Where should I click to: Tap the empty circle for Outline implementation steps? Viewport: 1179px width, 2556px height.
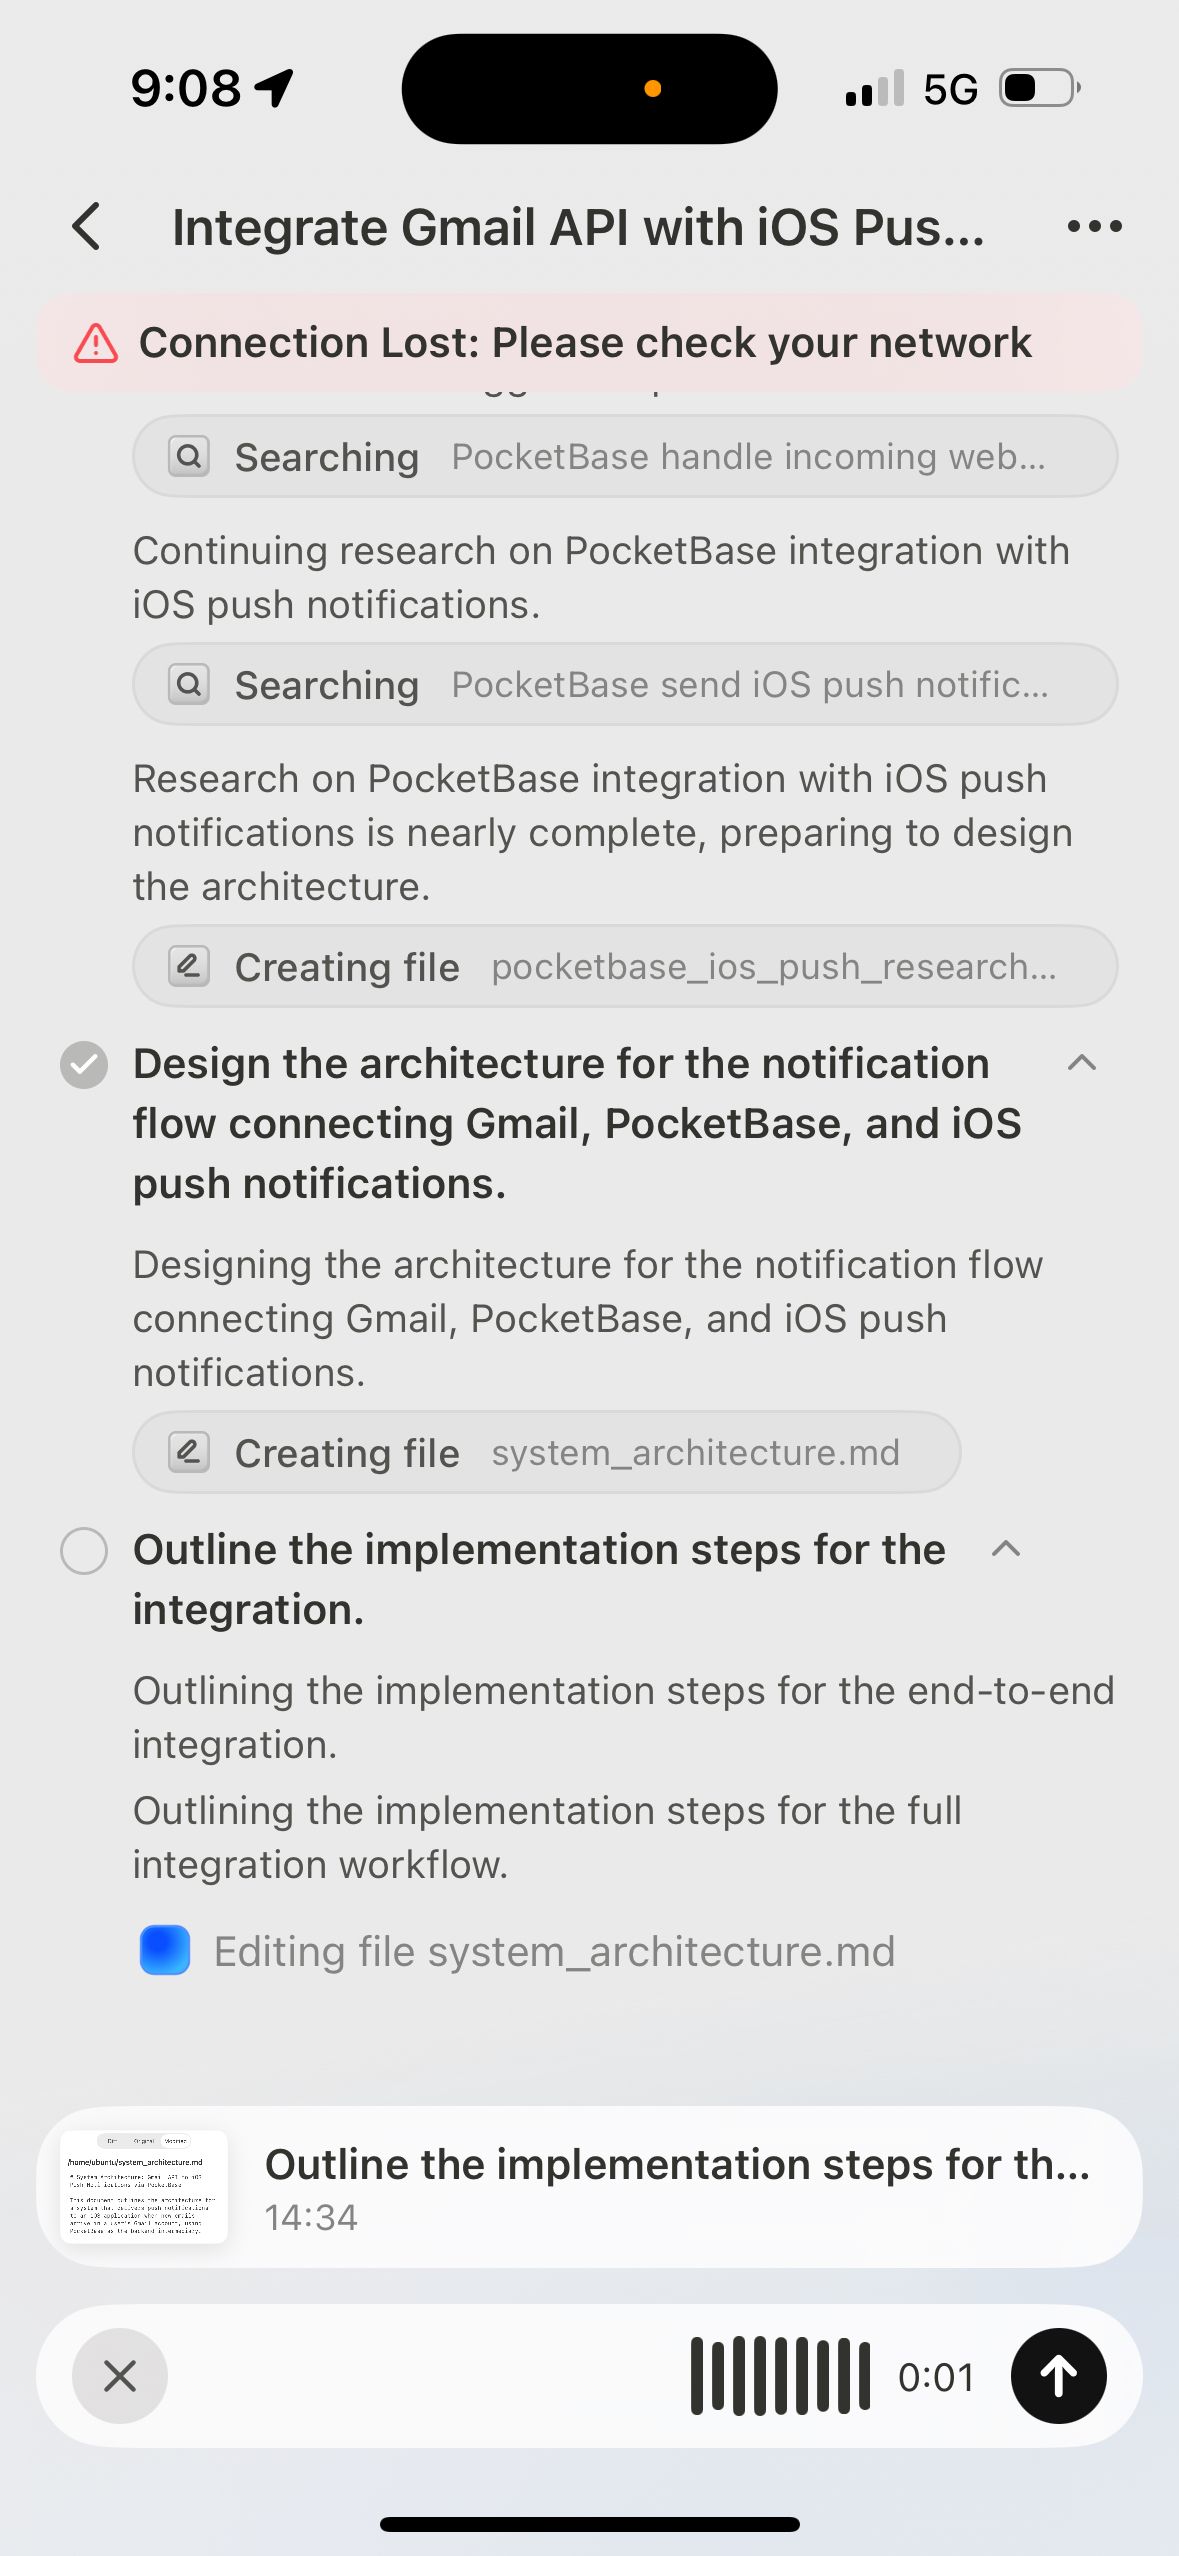(x=84, y=1551)
